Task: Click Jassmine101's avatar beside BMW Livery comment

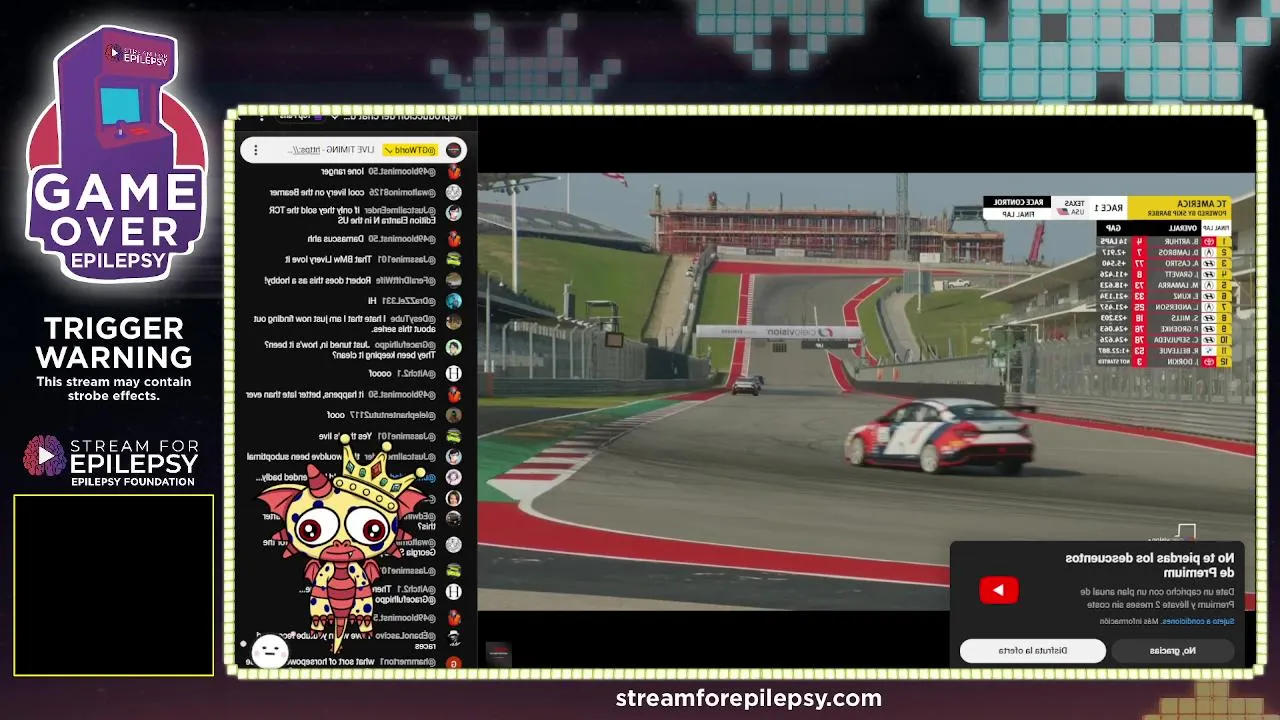Action: tap(453, 259)
